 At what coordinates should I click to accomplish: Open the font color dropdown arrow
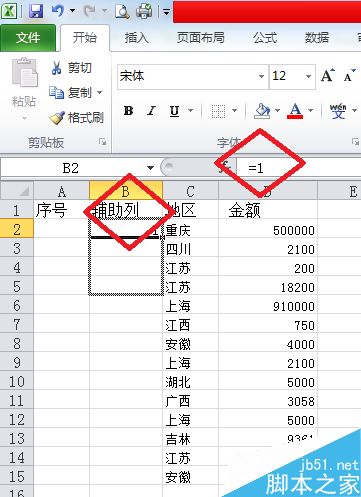click(x=311, y=110)
